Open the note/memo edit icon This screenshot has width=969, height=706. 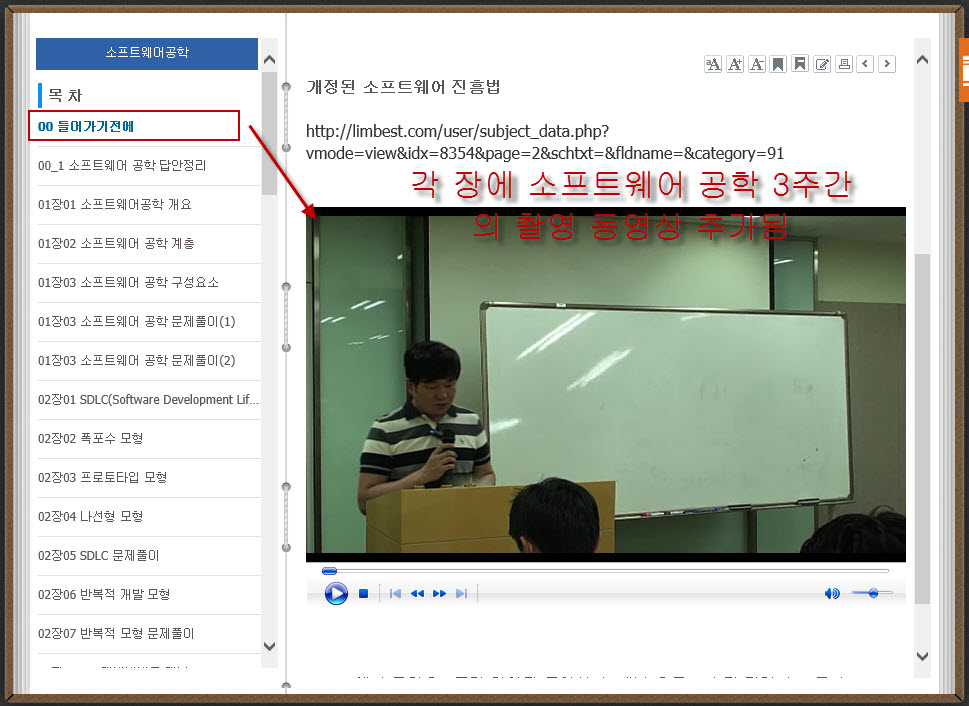pos(822,64)
